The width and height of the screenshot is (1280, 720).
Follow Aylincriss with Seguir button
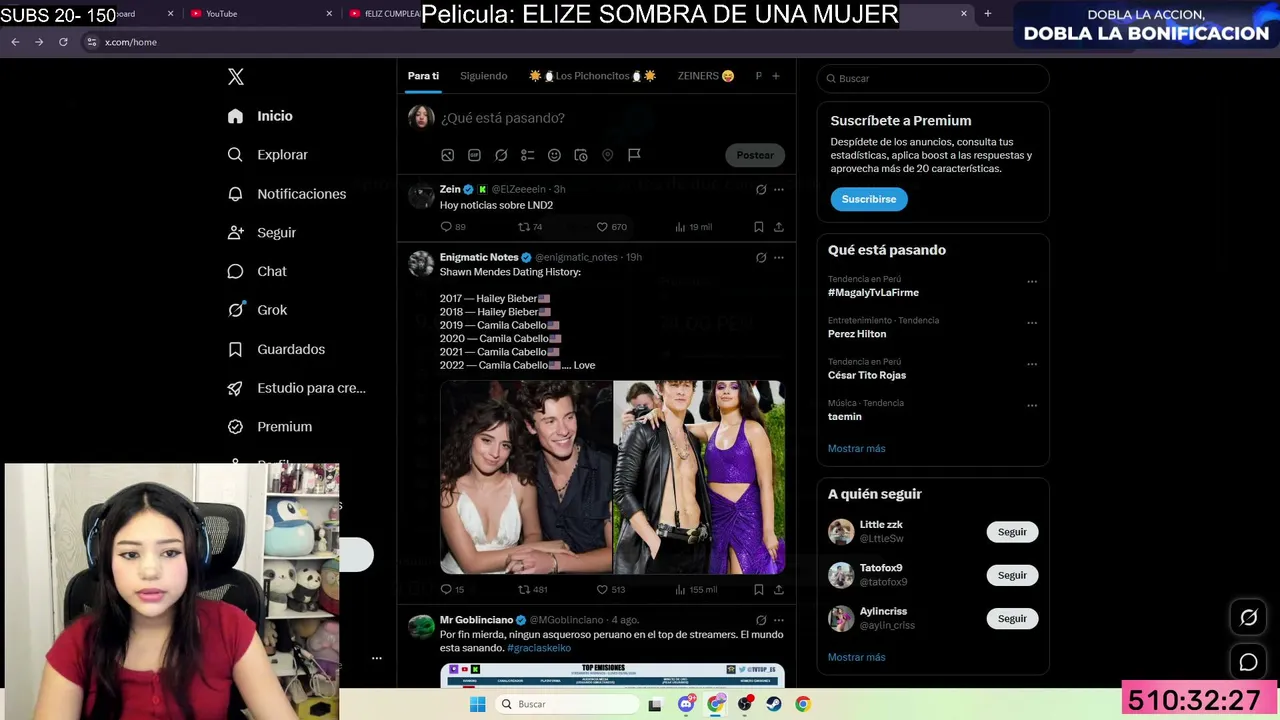(1012, 618)
